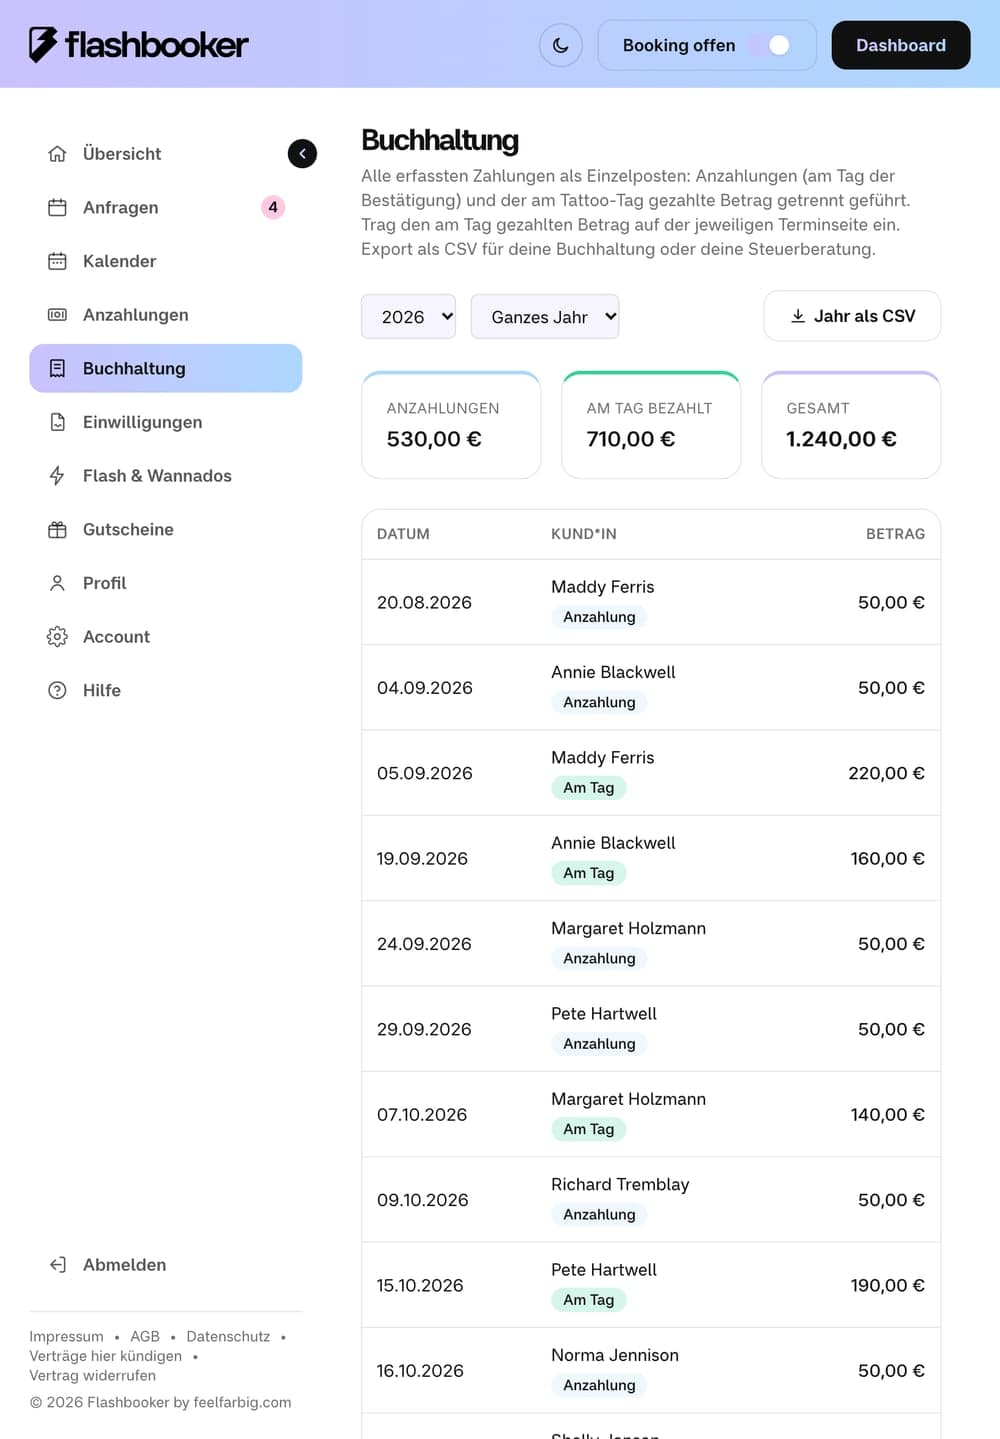Open the 2026 year dropdown

click(x=408, y=317)
